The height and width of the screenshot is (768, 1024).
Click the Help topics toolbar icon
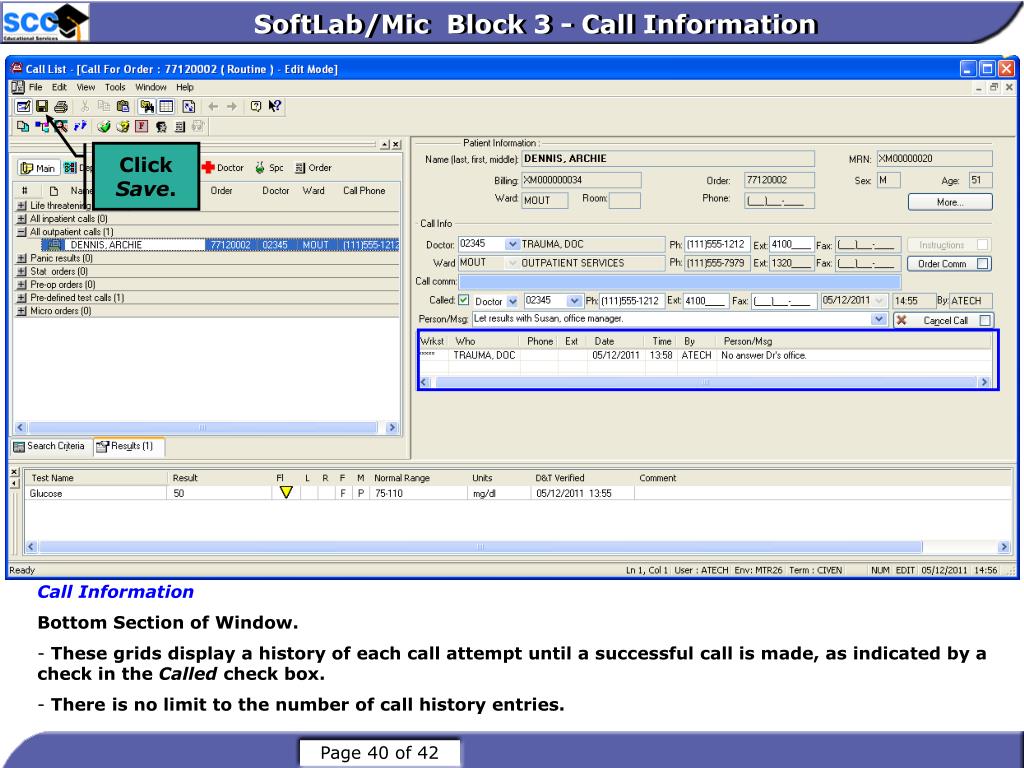[x=256, y=106]
